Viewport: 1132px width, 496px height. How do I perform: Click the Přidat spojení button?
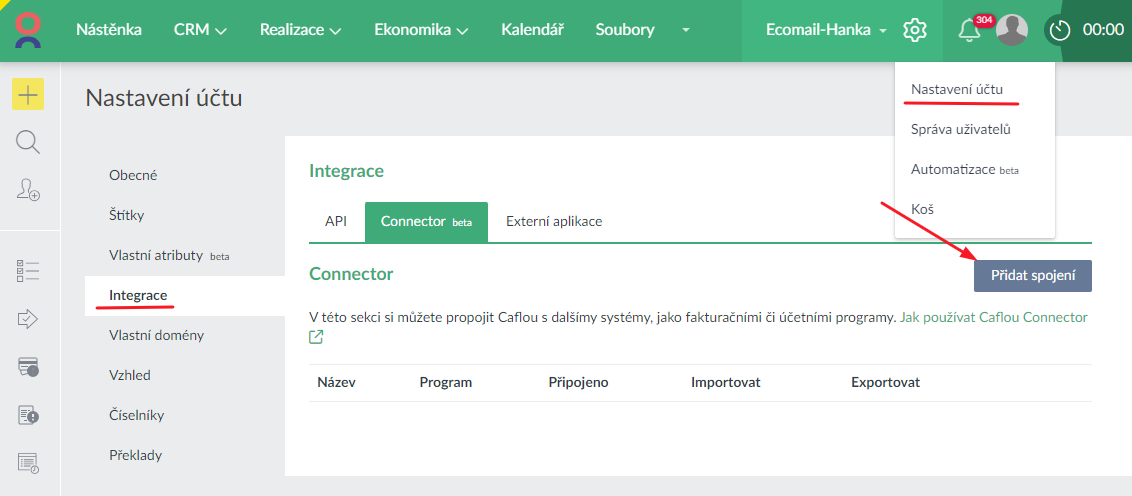[1033, 275]
